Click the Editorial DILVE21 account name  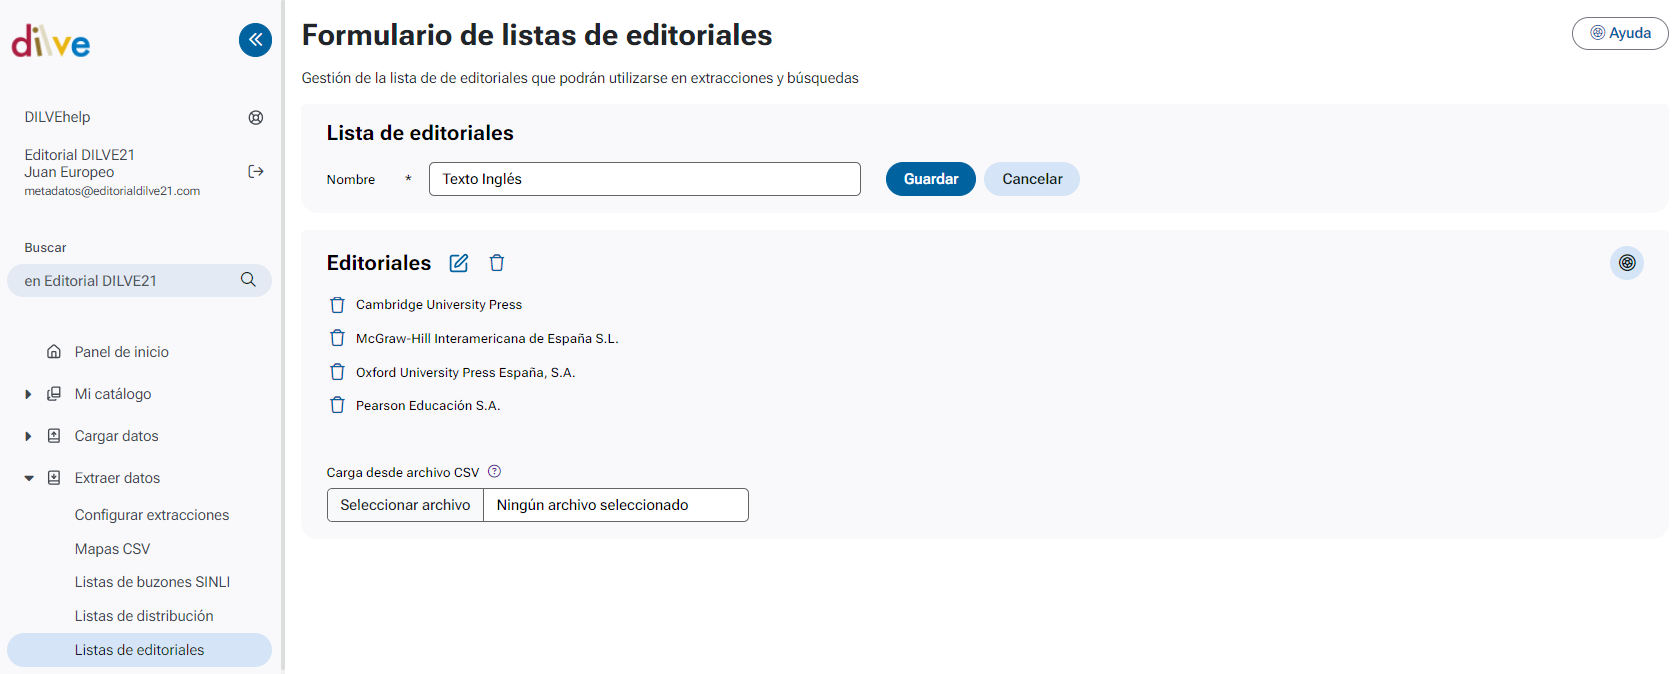pos(80,155)
